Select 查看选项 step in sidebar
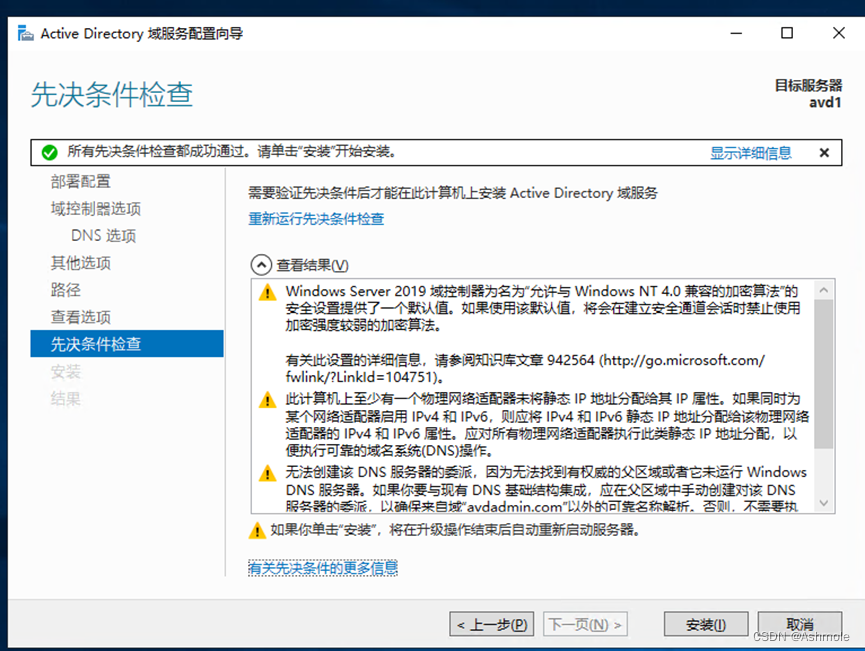 point(81,317)
